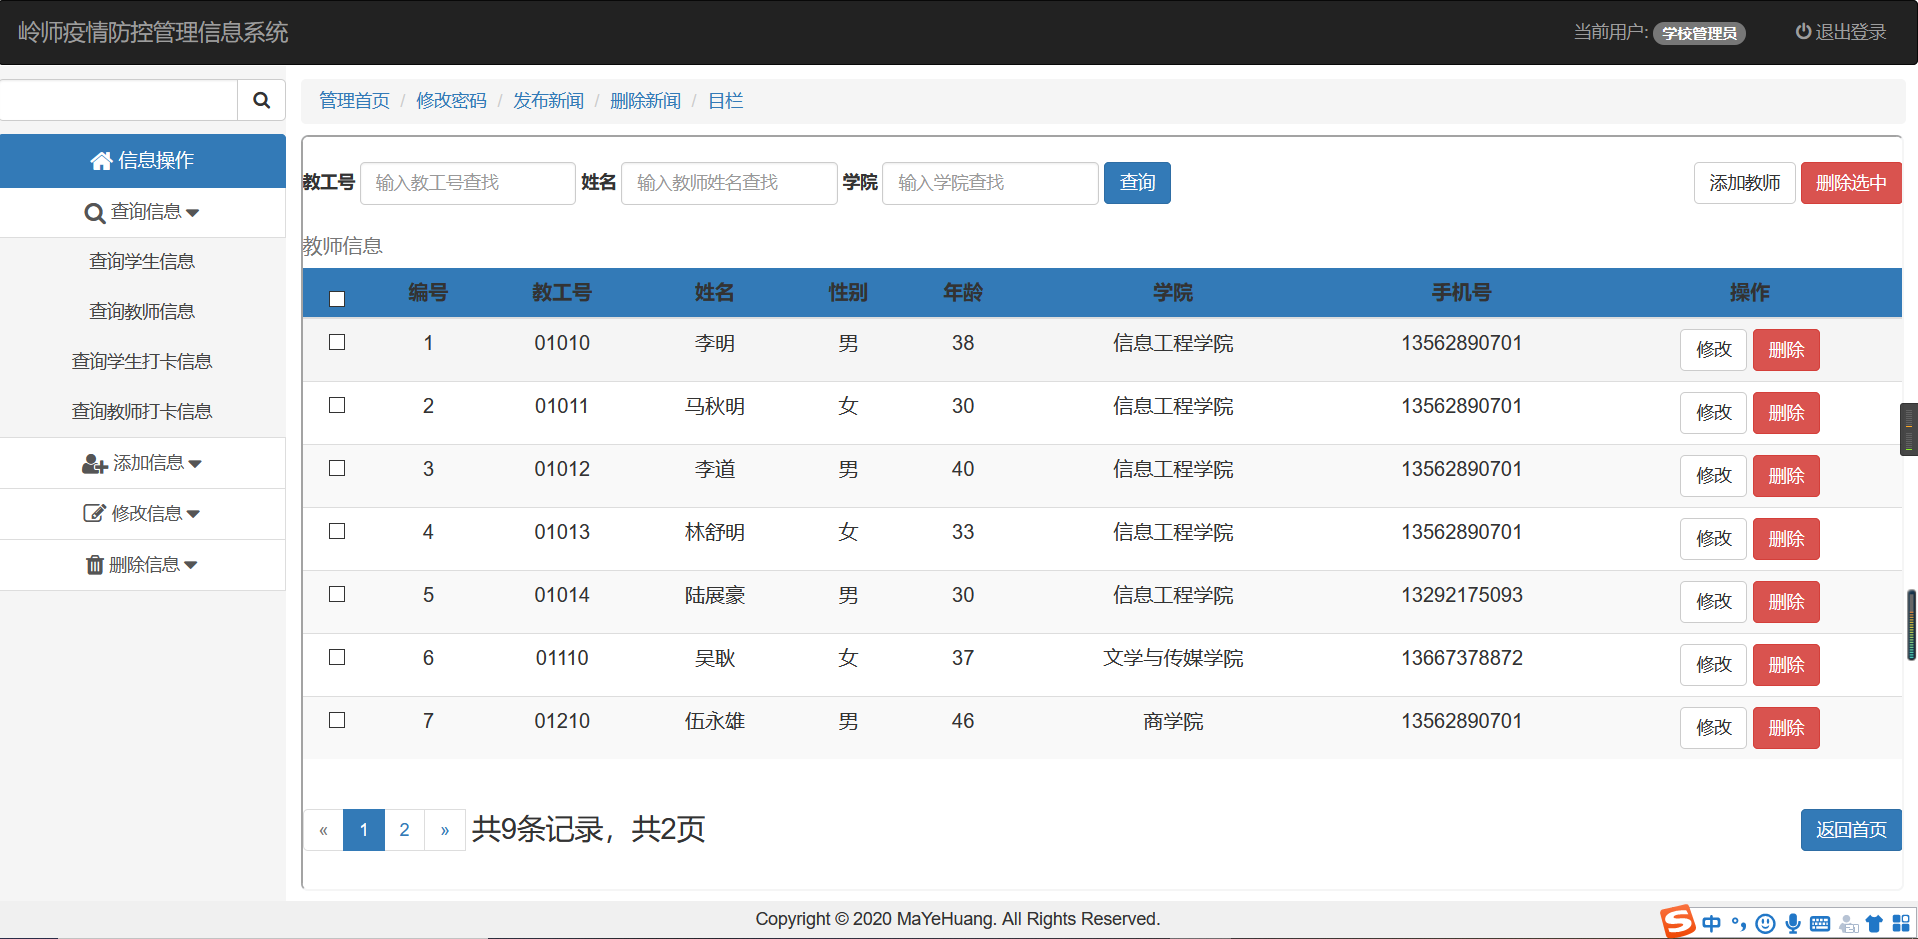This screenshot has width=1918, height=939.
Task: Open 发布新闻 in the breadcrumb bar
Action: tap(548, 101)
